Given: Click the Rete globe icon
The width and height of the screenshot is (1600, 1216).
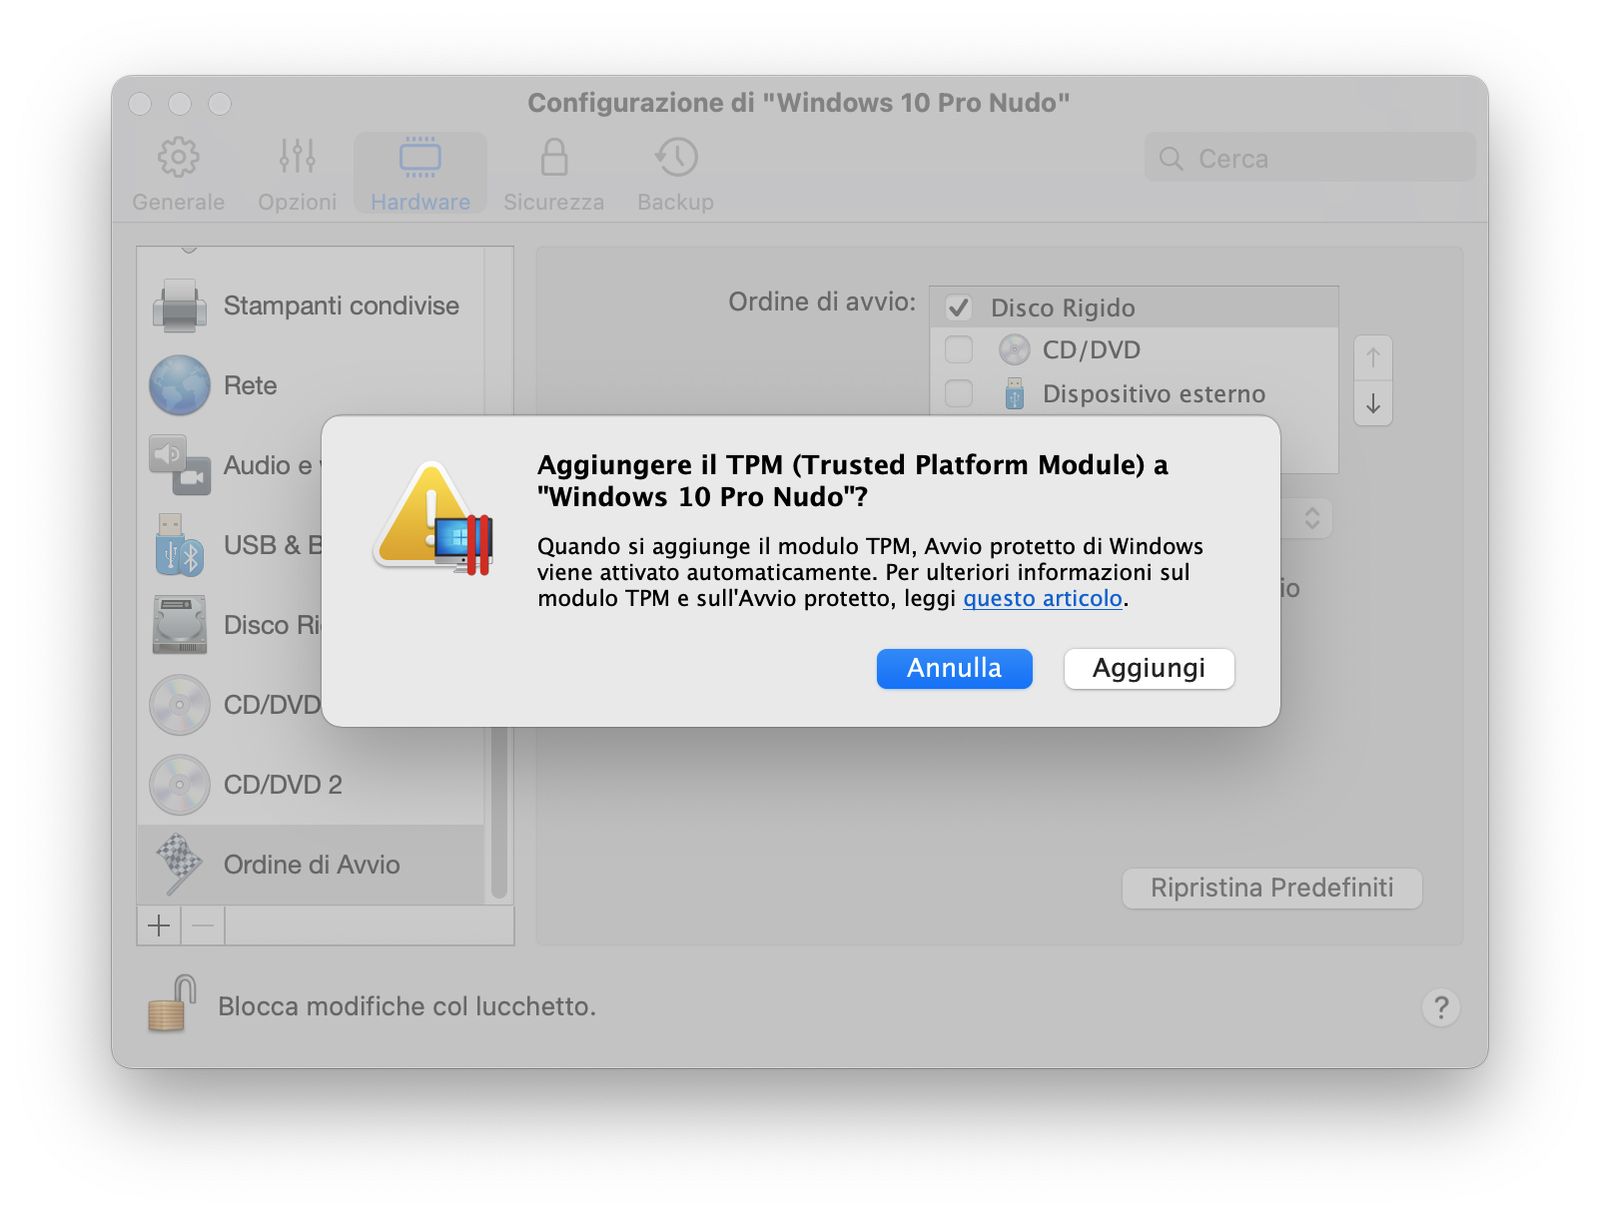Looking at the screenshot, I should click(x=180, y=386).
